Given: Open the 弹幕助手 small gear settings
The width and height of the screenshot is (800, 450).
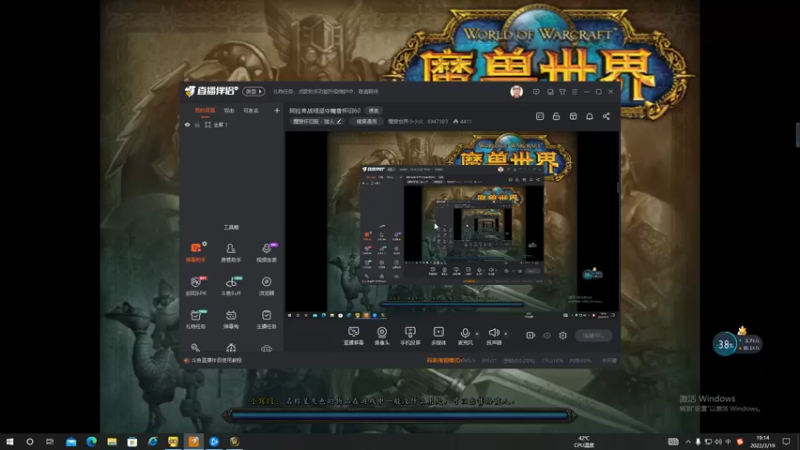Looking at the screenshot, I should (x=205, y=244).
